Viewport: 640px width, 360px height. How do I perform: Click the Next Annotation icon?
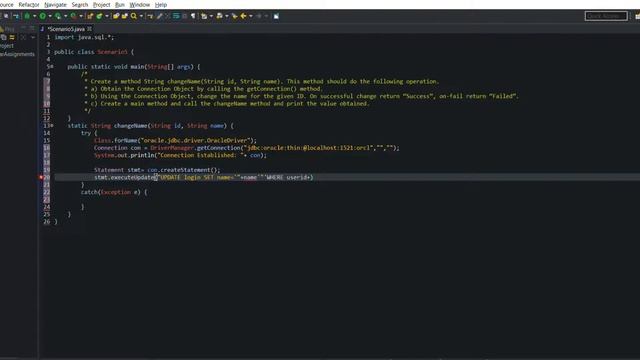(x=204, y=16)
